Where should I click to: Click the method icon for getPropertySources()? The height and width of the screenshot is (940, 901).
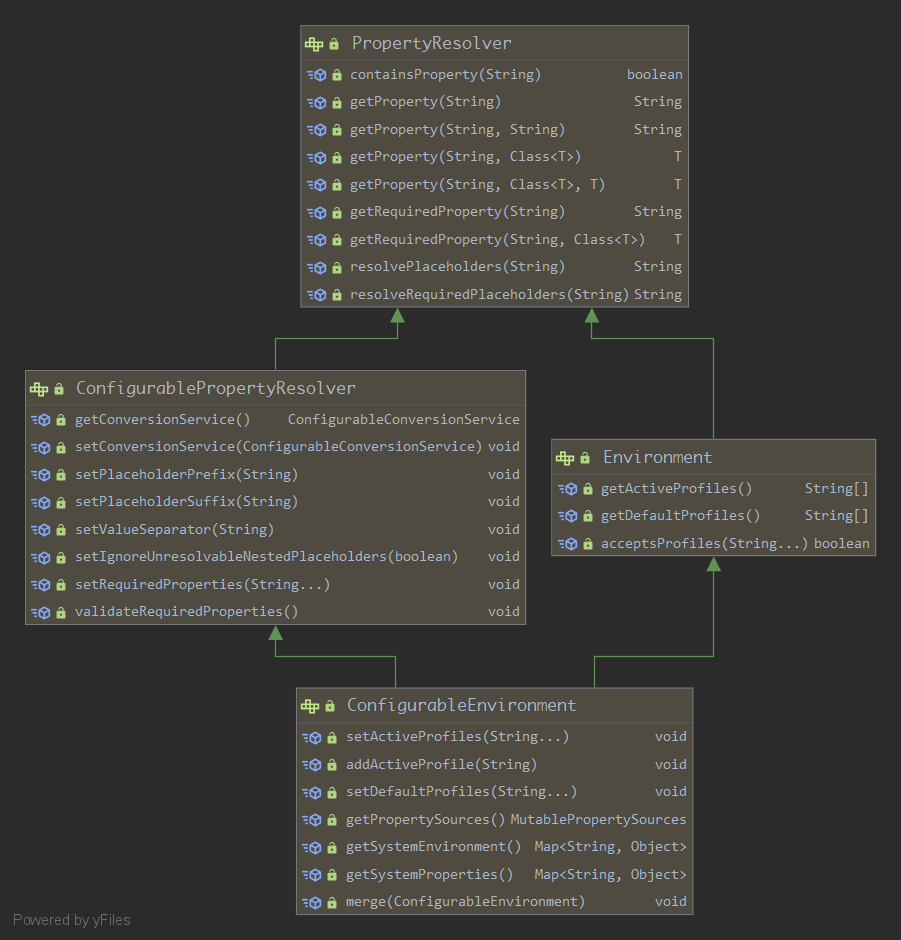[x=312, y=820]
